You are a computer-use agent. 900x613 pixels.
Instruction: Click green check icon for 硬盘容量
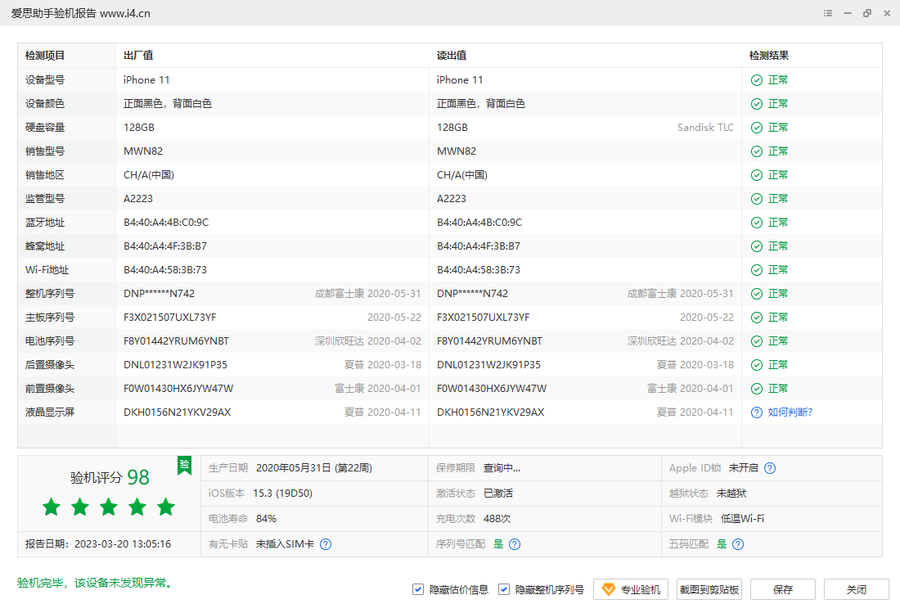757,127
